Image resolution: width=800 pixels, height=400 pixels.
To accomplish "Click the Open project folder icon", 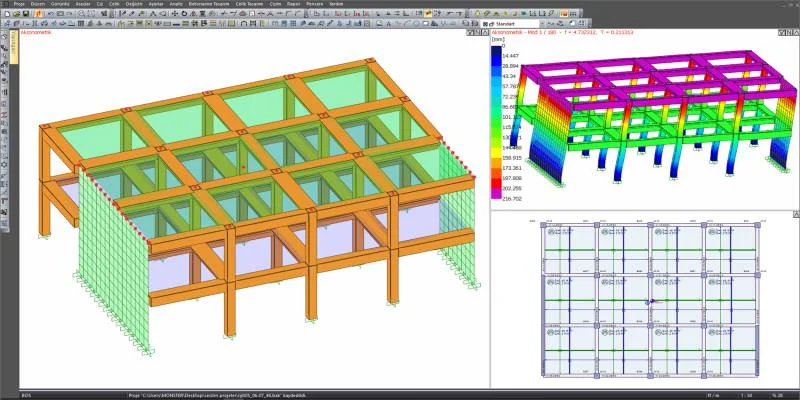I will tap(16, 13).
